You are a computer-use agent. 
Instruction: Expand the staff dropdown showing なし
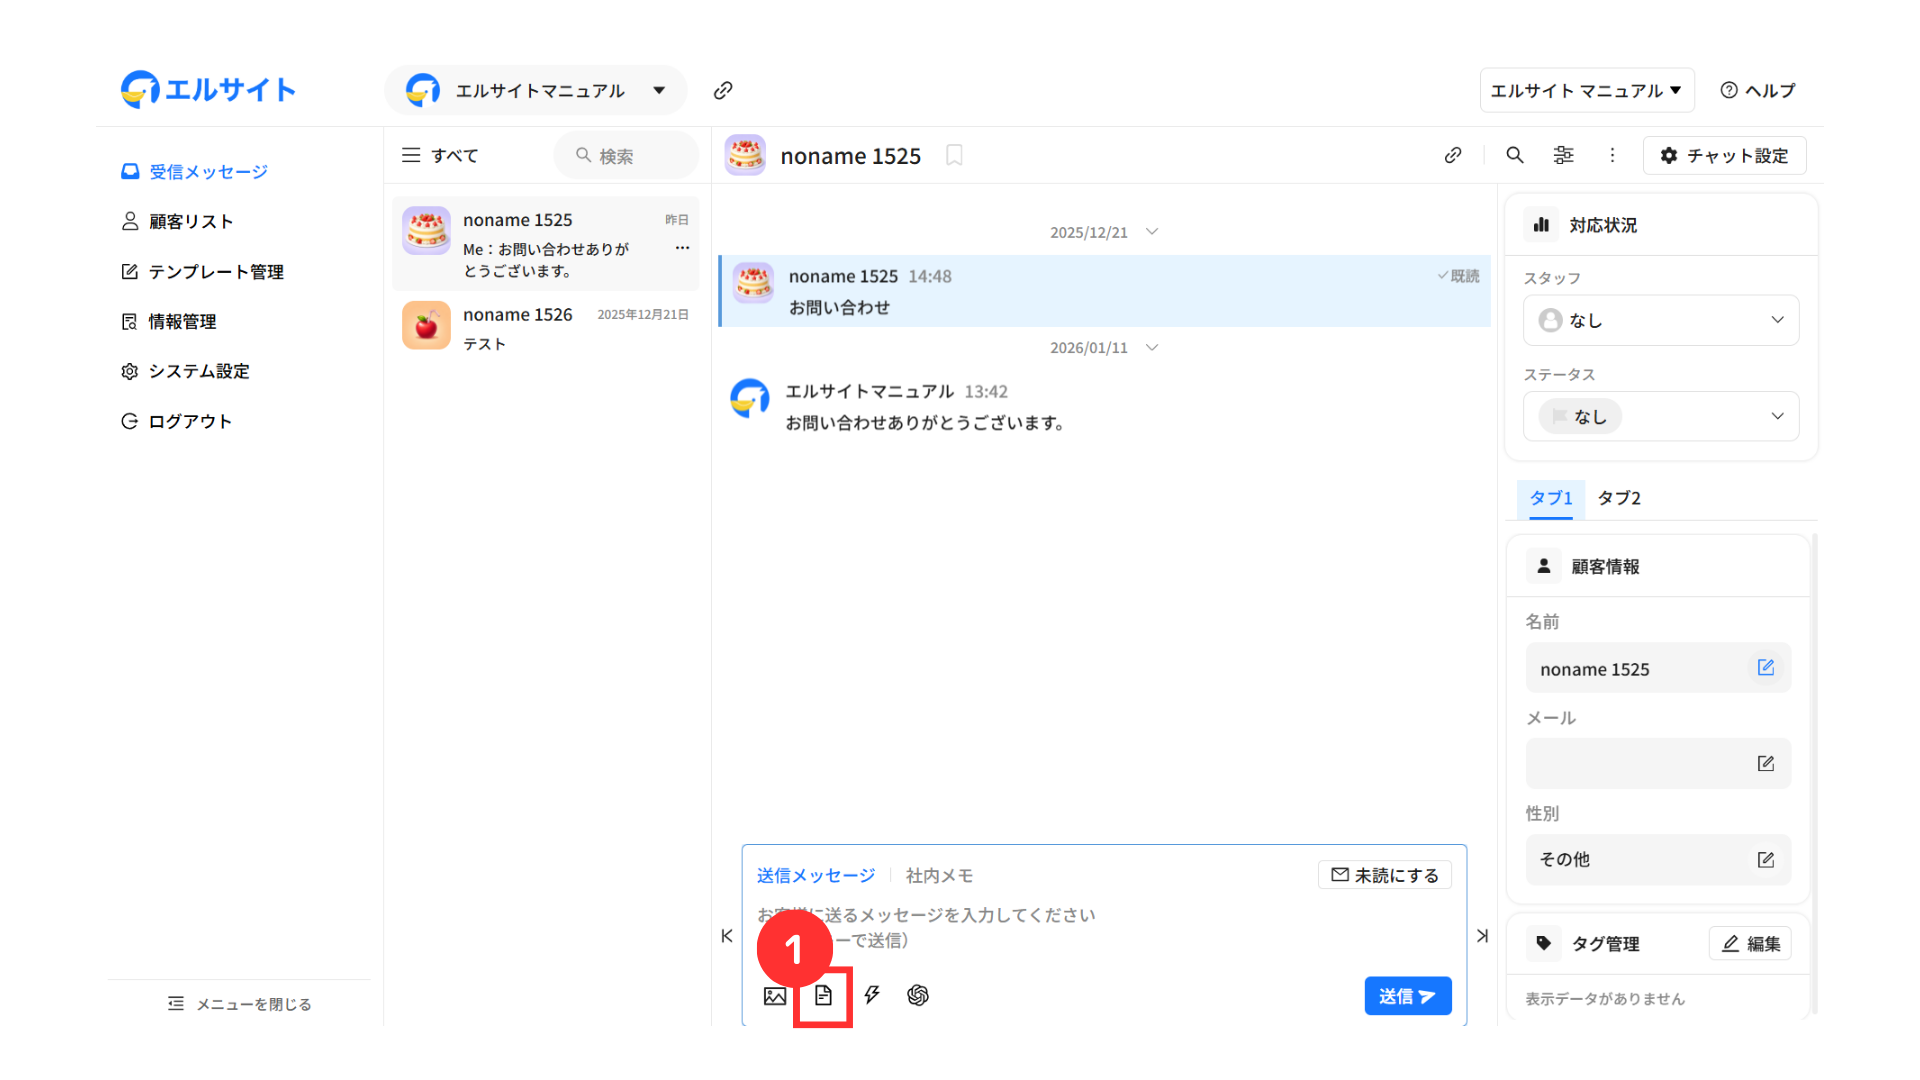1660,320
